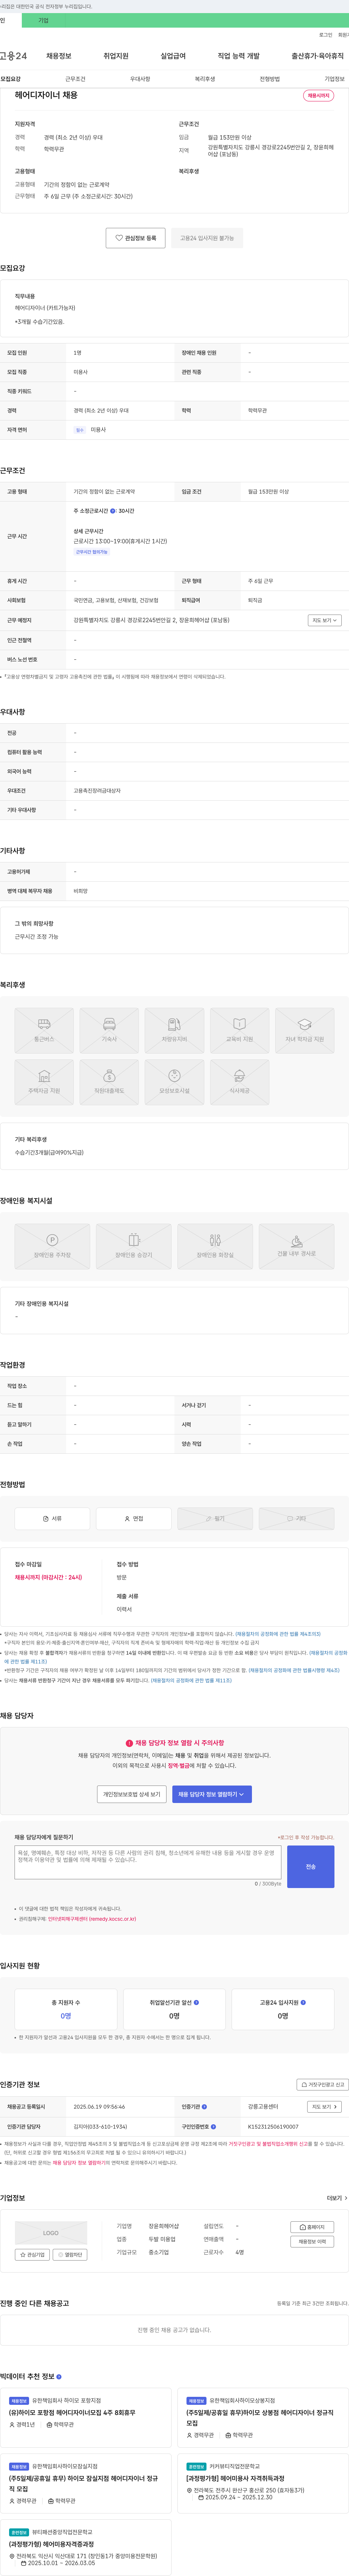The width and height of the screenshot is (349, 2576).
Task: Click 근무시간 협의가능 tag
Action: pos(92,552)
